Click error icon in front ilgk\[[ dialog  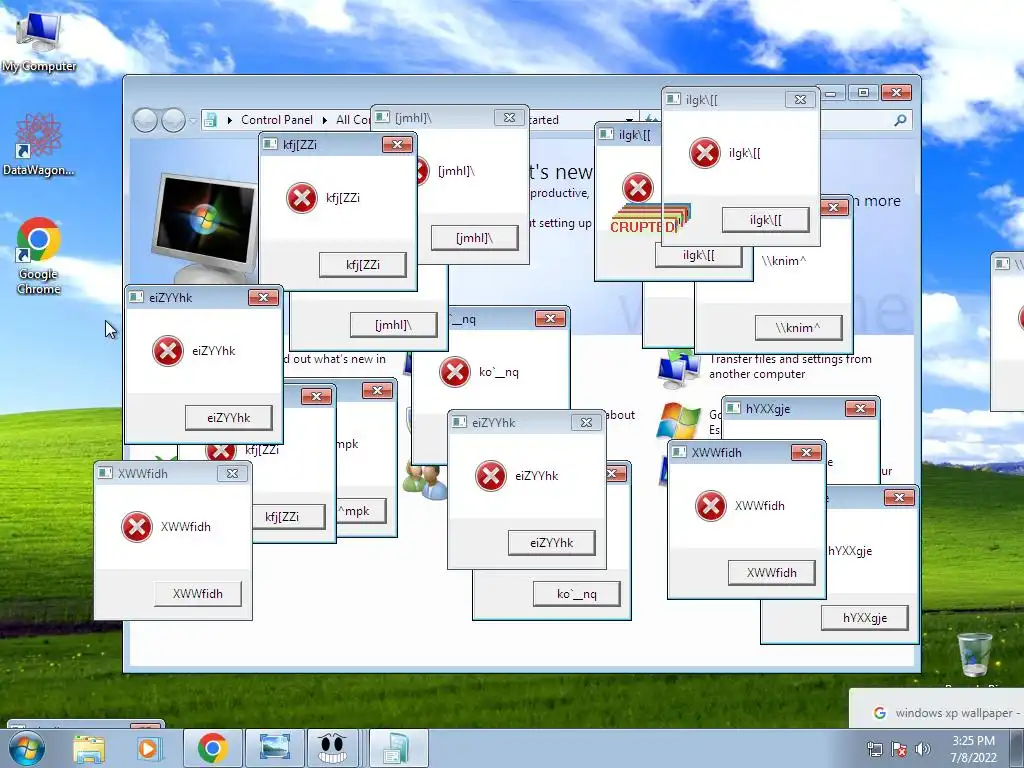(705, 153)
